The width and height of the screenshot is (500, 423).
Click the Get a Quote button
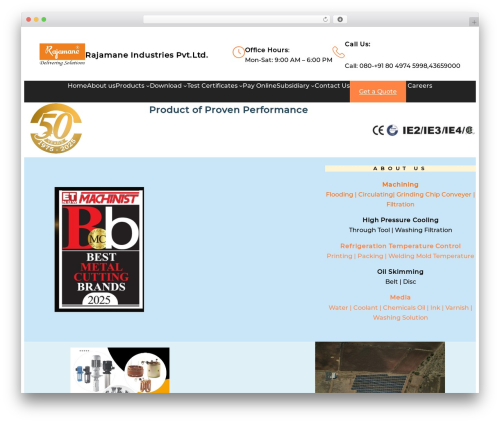tap(378, 91)
